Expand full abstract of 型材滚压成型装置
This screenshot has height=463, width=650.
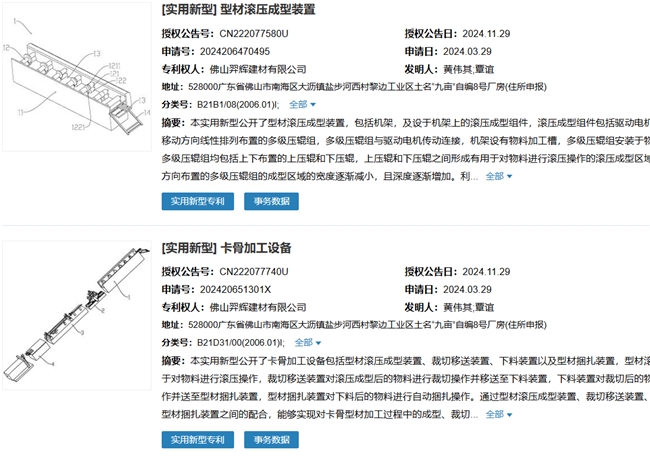499,177
